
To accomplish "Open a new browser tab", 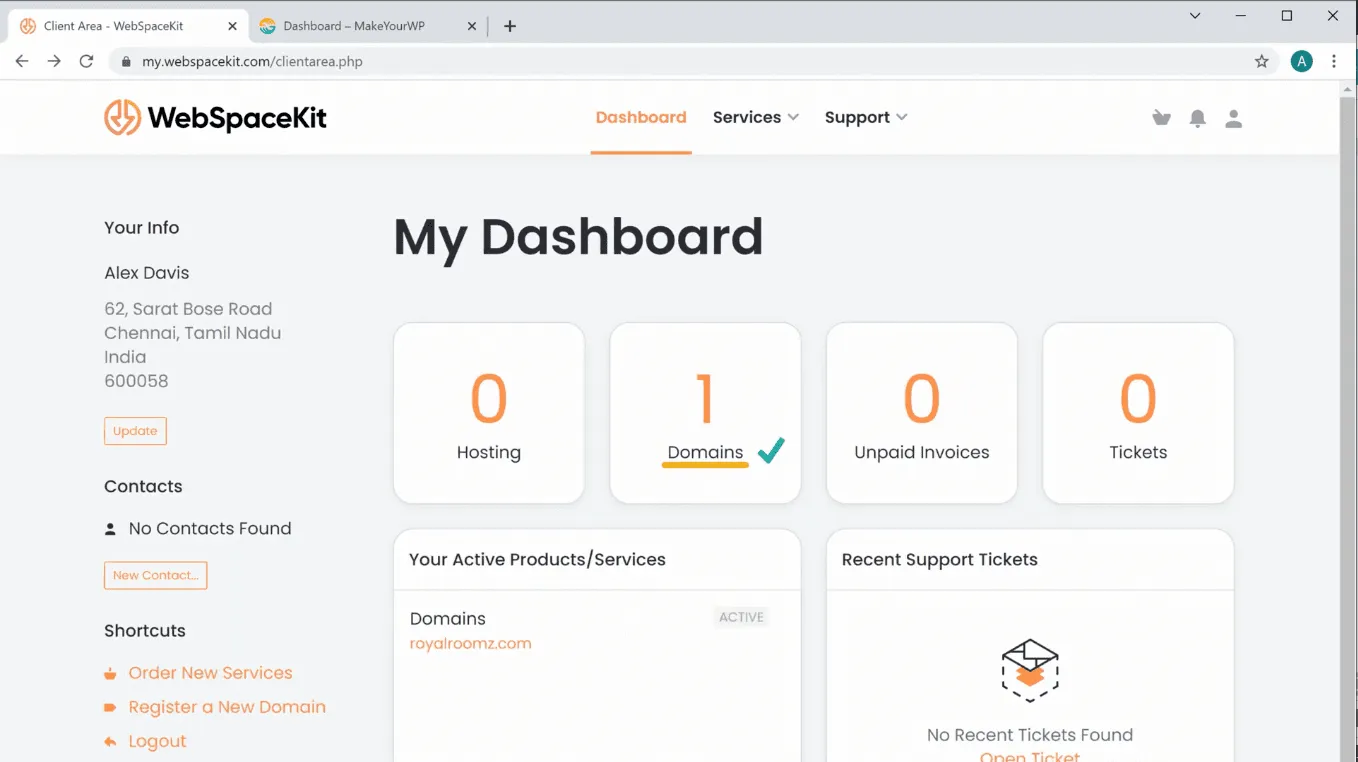I will tap(510, 26).
